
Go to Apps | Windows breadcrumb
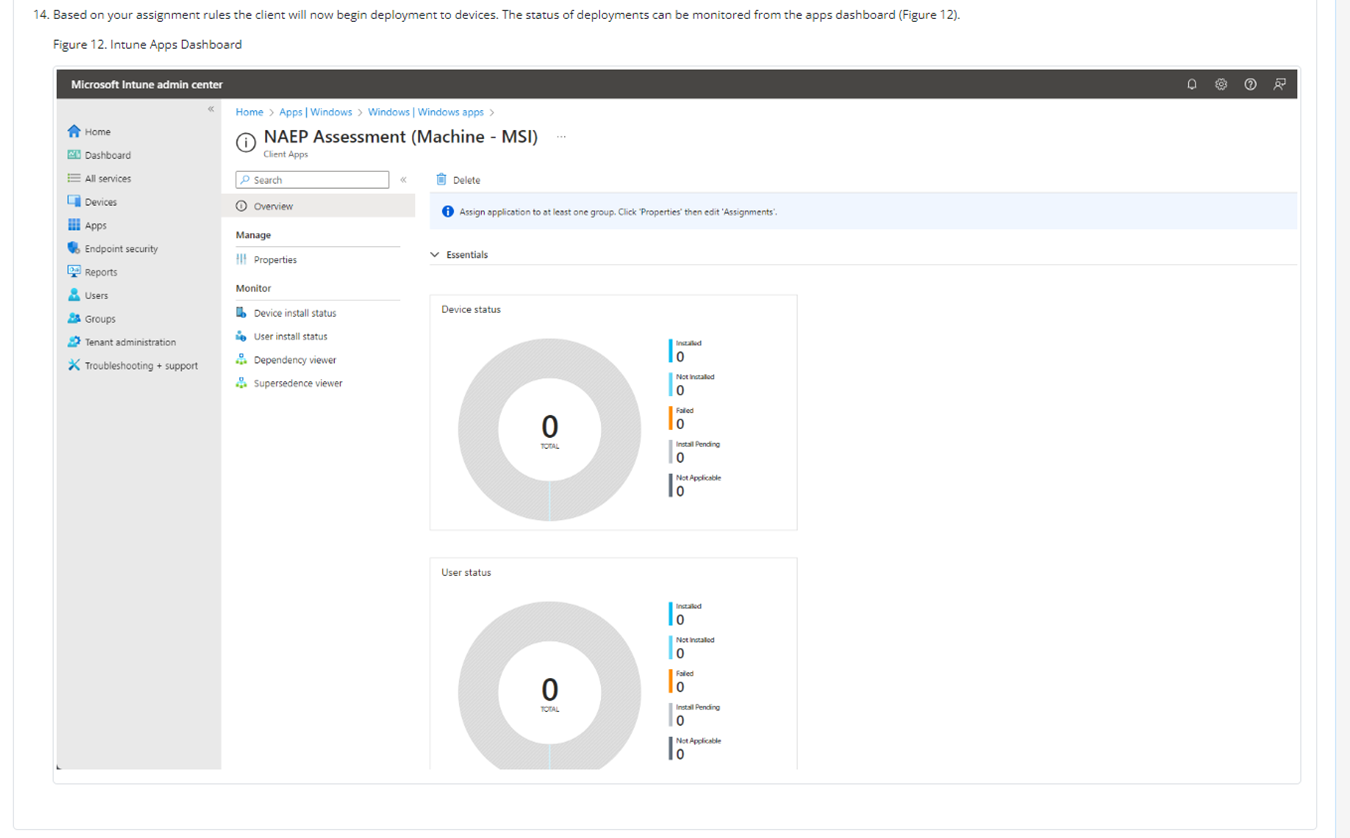tap(315, 112)
